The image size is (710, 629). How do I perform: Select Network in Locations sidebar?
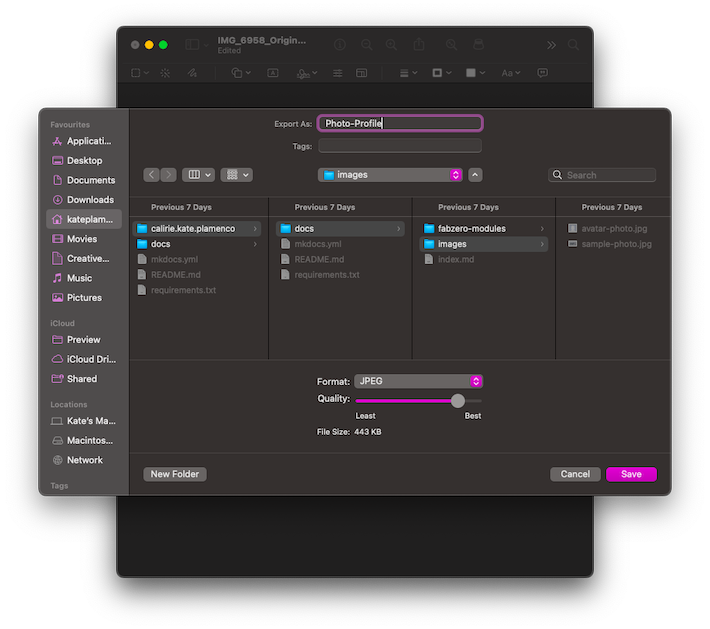(x=85, y=460)
